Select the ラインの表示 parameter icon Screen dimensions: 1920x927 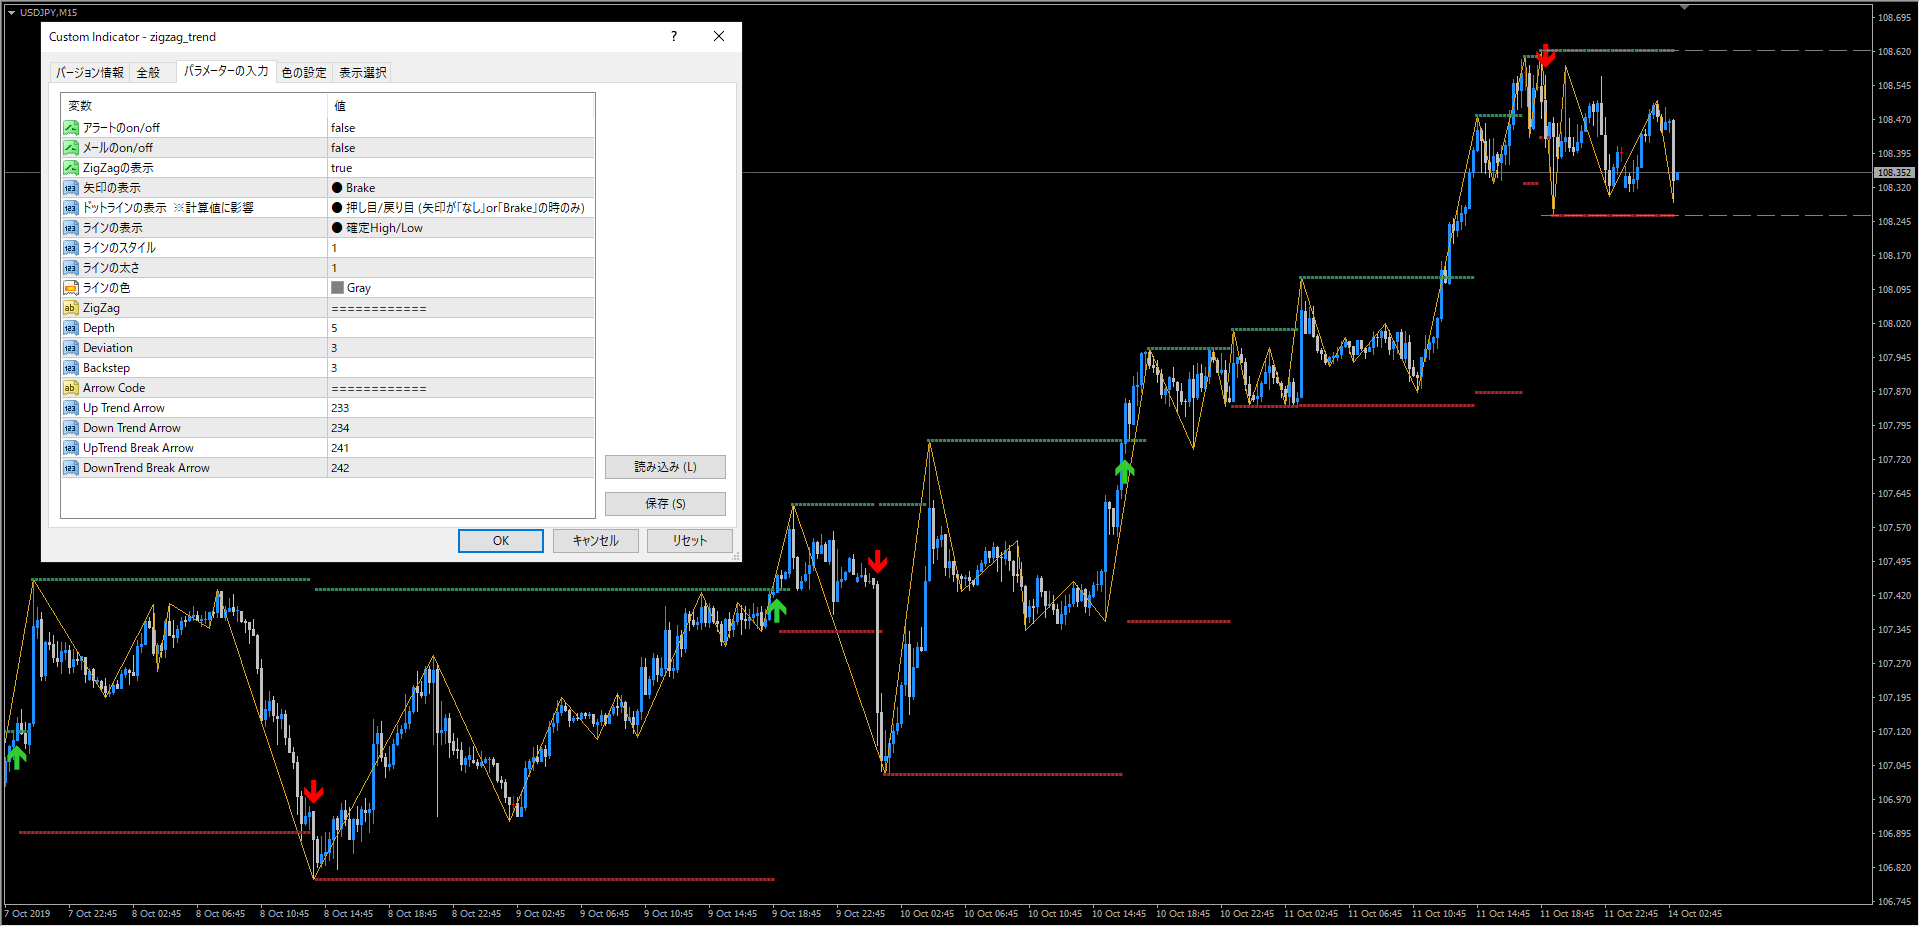click(71, 228)
